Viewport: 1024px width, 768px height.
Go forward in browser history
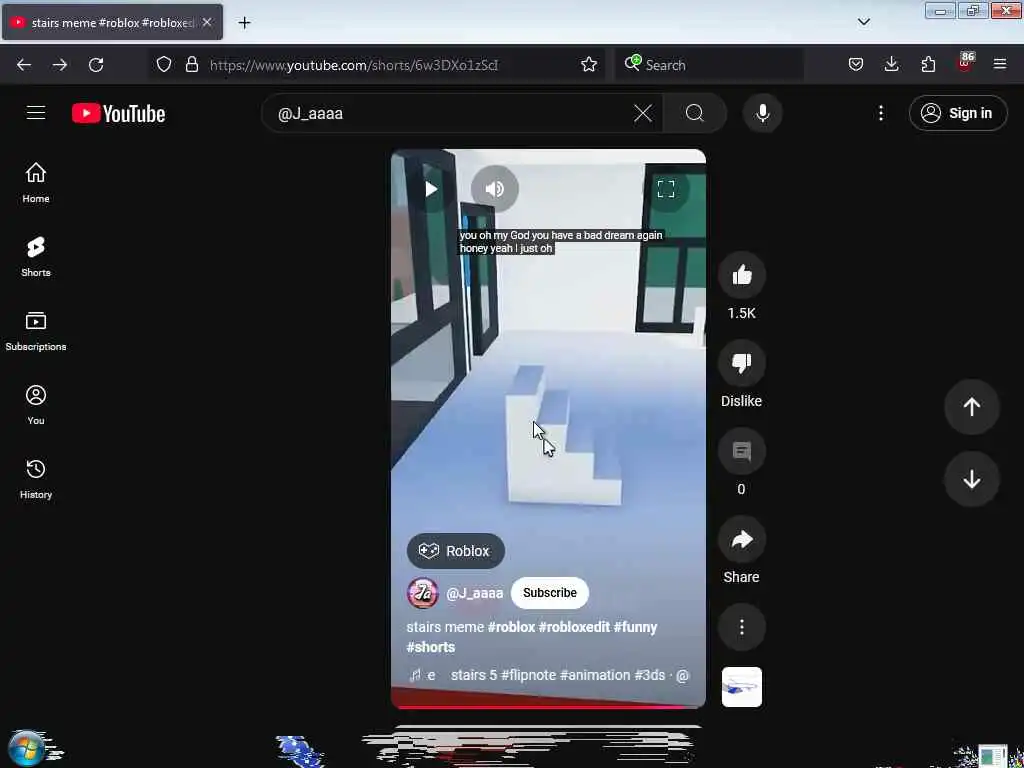pyautogui.click(x=59, y=65)
